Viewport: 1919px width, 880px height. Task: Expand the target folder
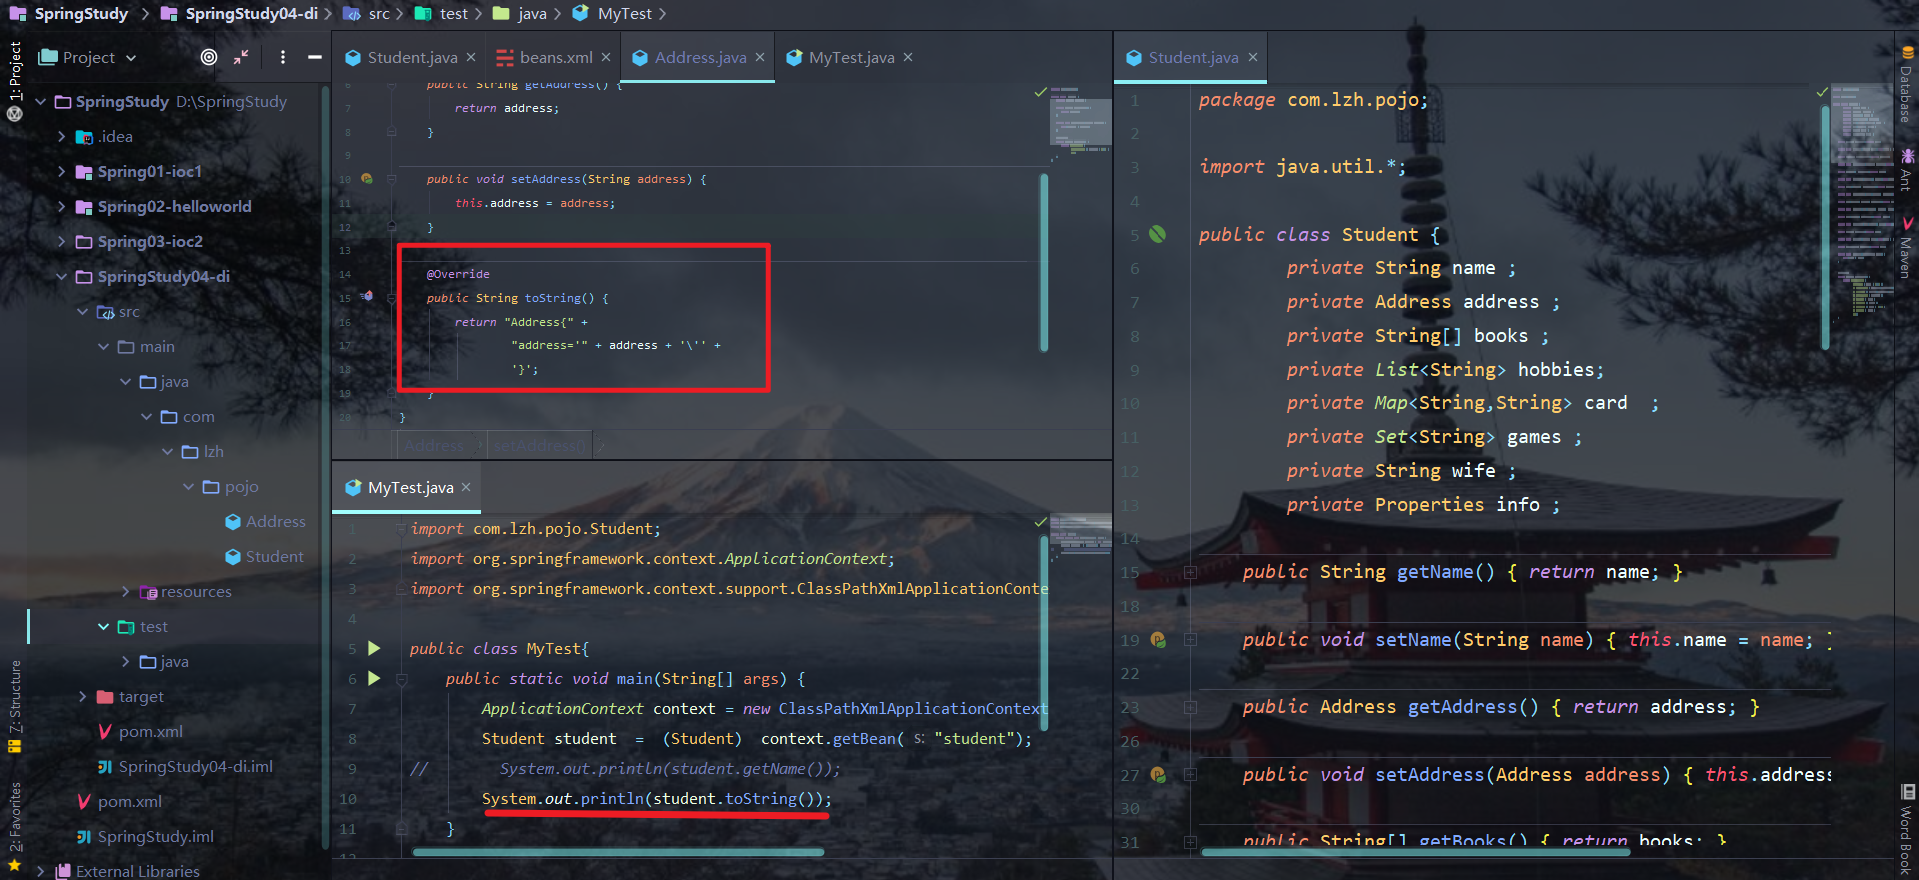tap(83, 696)
